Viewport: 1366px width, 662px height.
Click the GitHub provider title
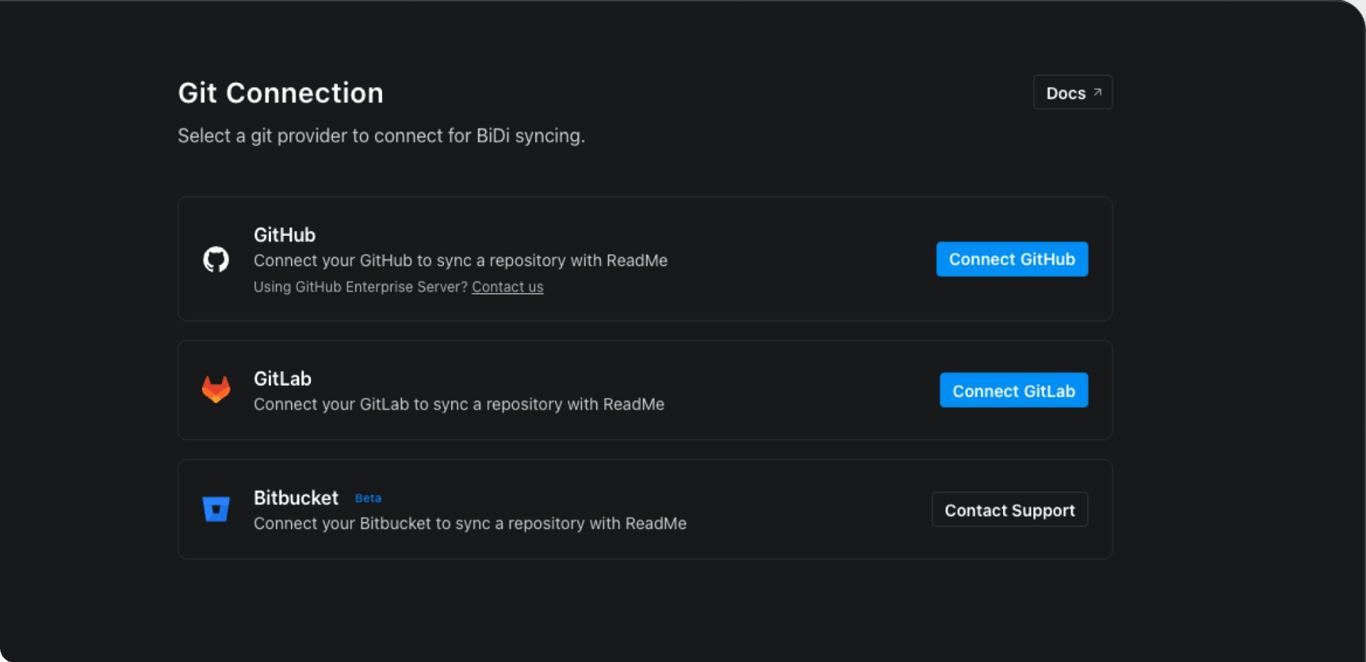coord(285,235)
